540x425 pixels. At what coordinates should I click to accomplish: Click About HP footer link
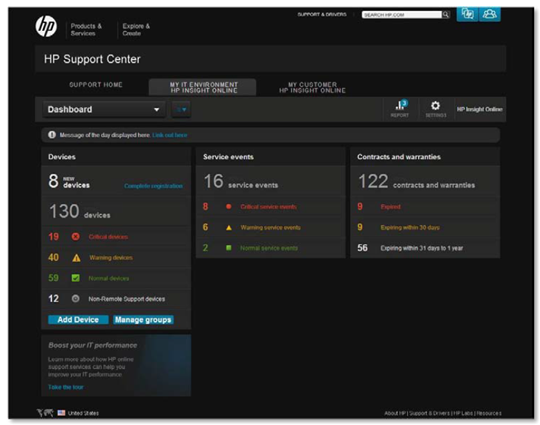395,413
